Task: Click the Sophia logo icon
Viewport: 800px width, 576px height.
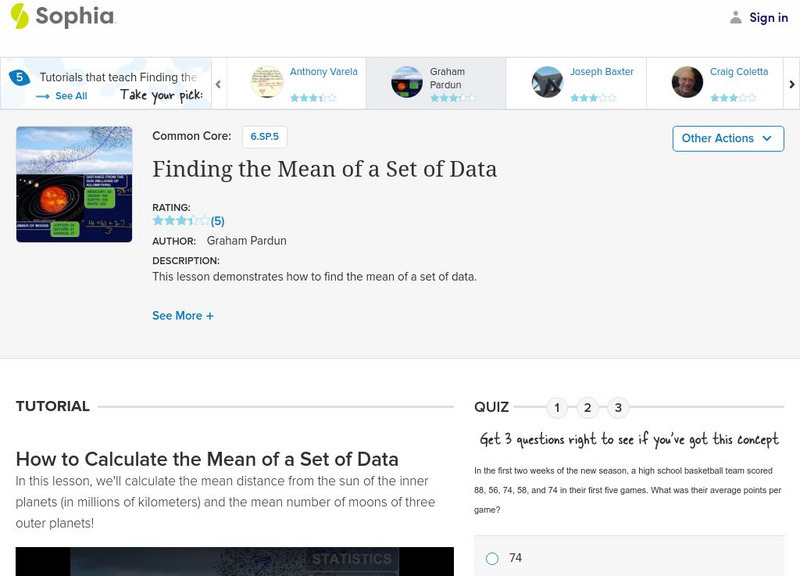Action: pos(19,16)
